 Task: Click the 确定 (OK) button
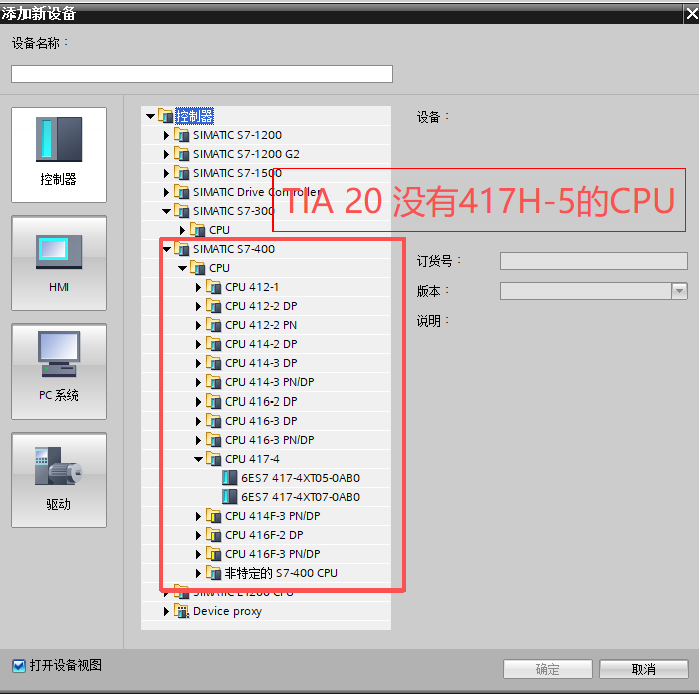click(547, 669)
